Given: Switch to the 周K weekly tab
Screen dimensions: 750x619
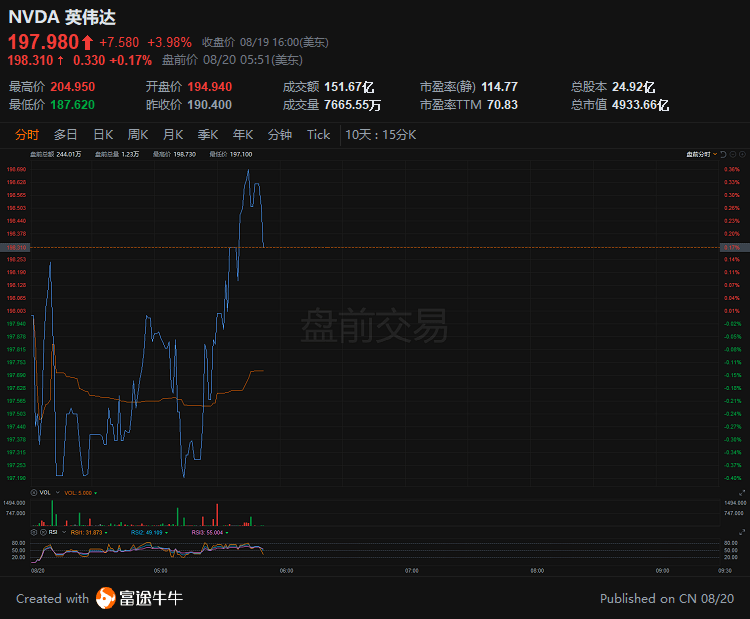Looking at the screenshot, I should click(138, 135).
